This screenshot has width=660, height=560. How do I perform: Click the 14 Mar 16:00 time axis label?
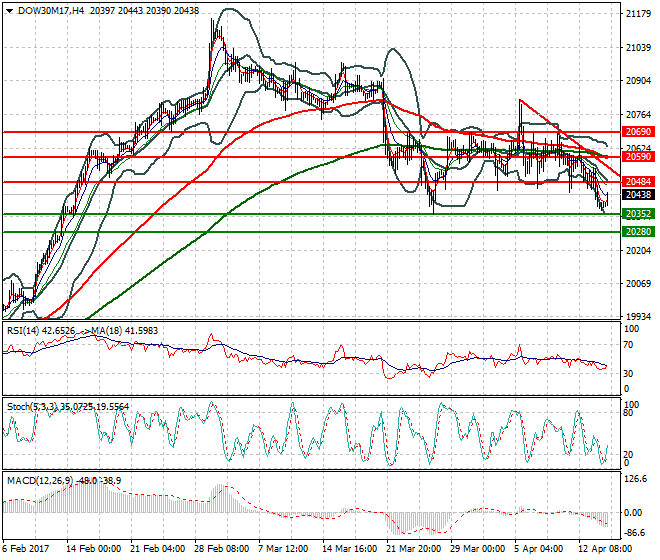pyautogui.click(x=349, y=549)
